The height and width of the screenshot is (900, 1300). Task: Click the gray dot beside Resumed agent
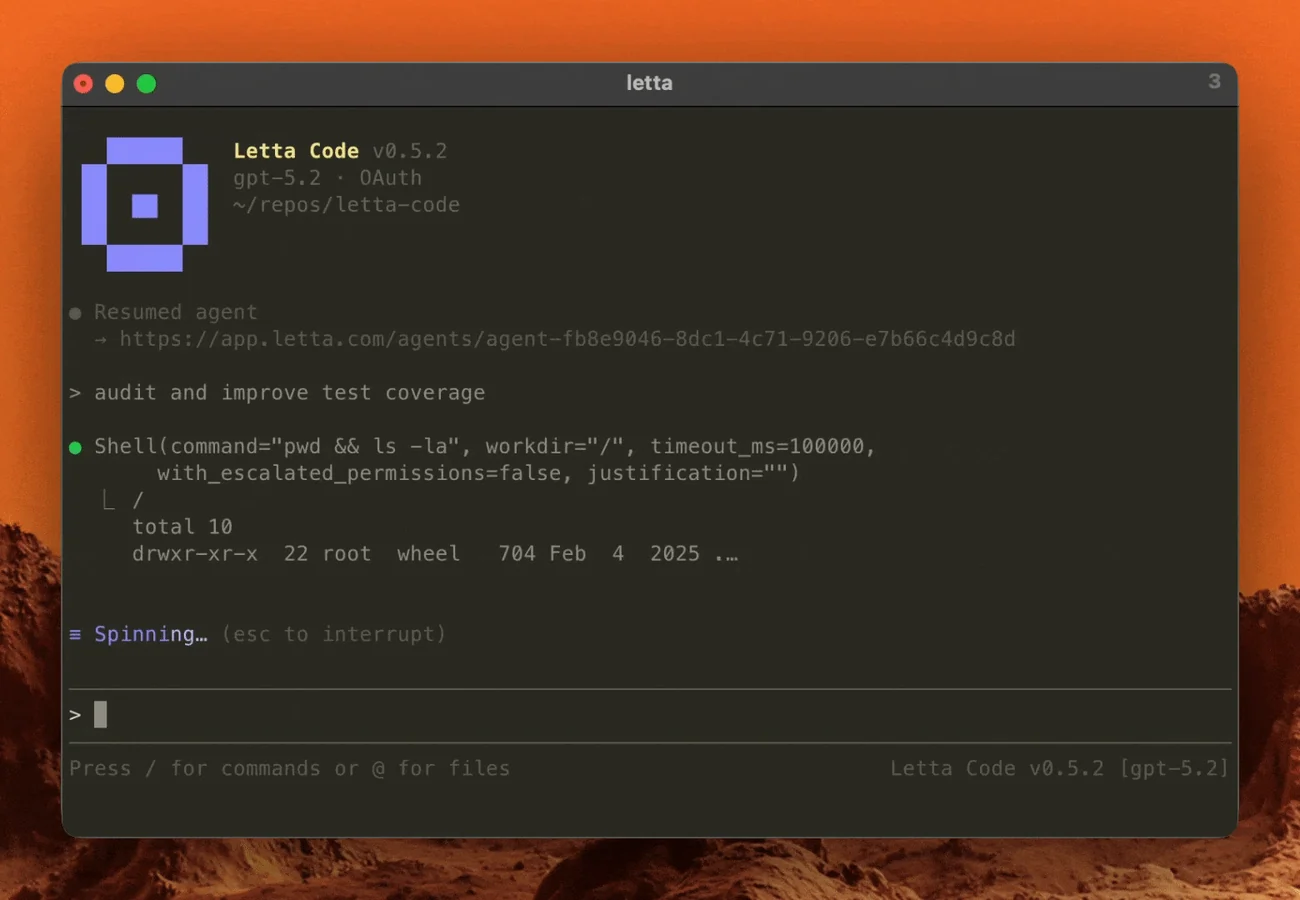[x=75, y=313]
